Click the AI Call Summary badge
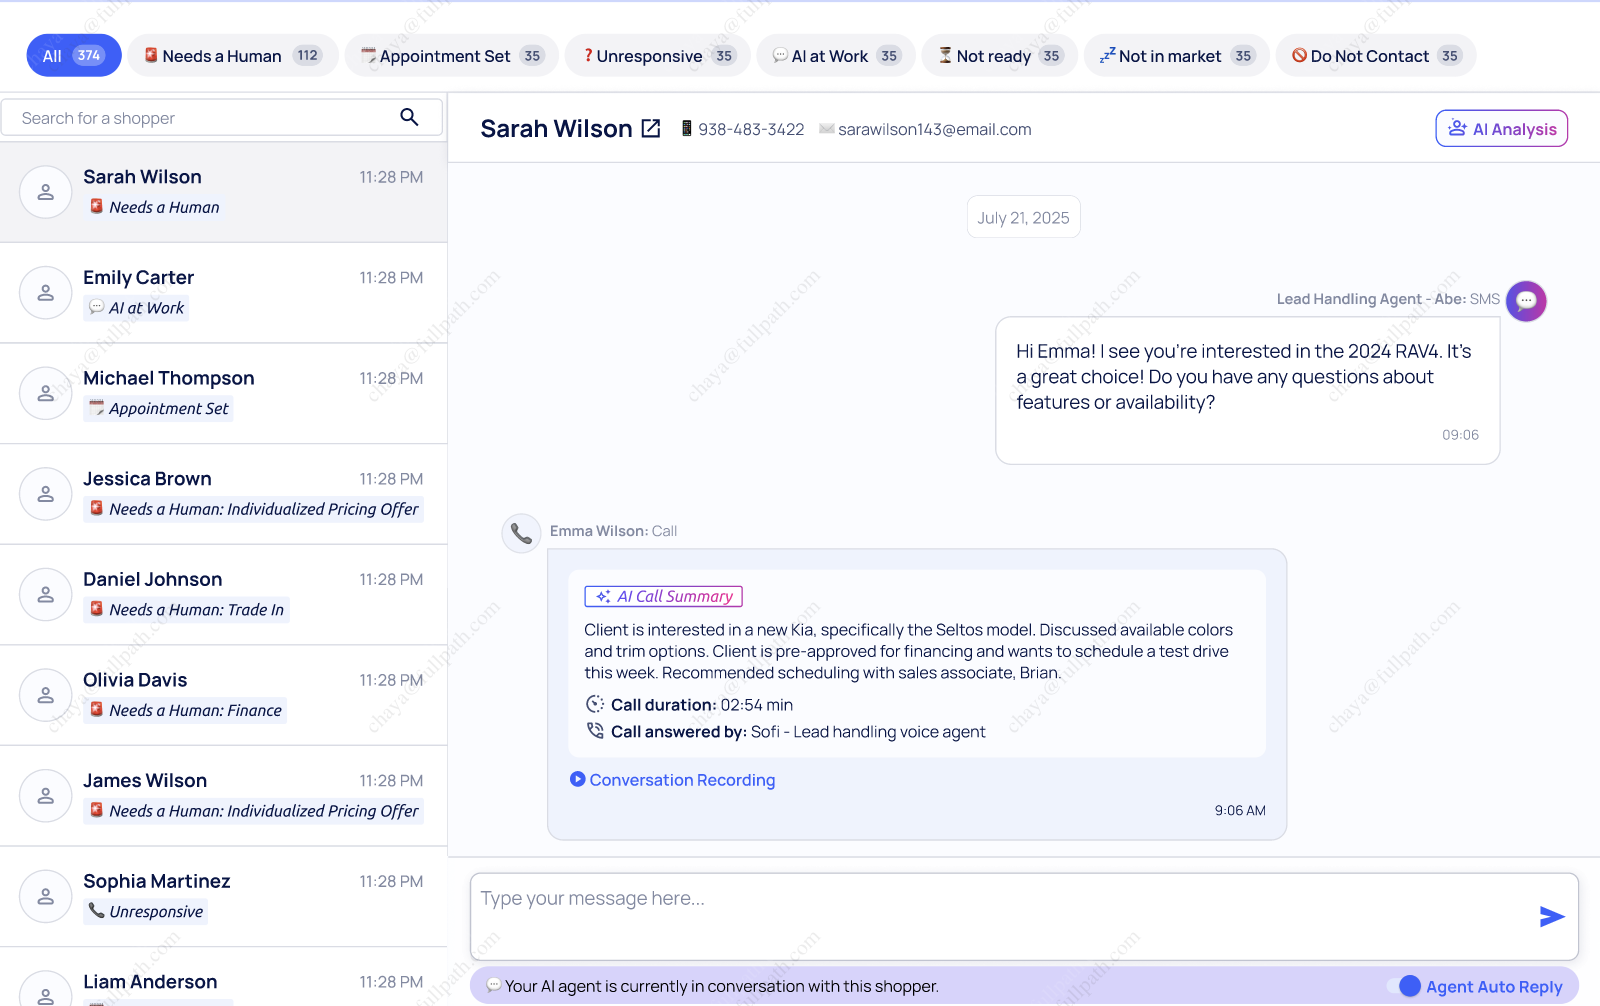1600x1006 pixels. click(663, 597)
